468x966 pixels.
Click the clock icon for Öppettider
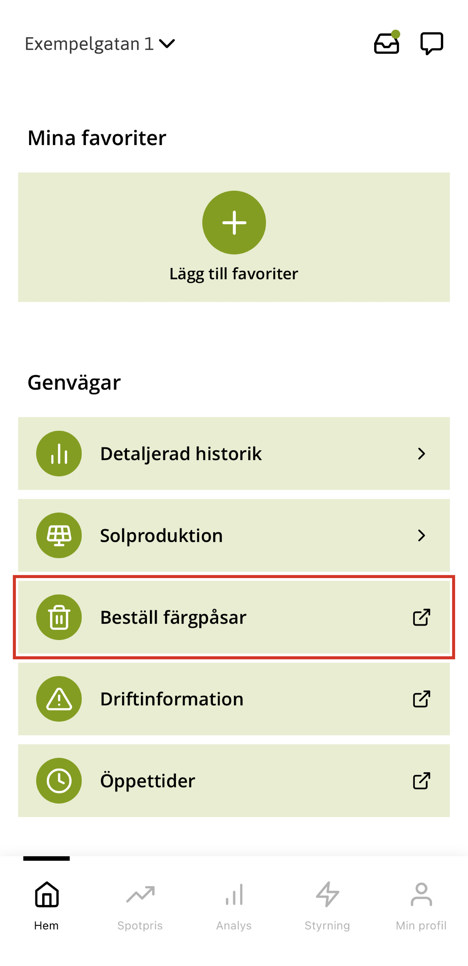[x=59, y=781]
